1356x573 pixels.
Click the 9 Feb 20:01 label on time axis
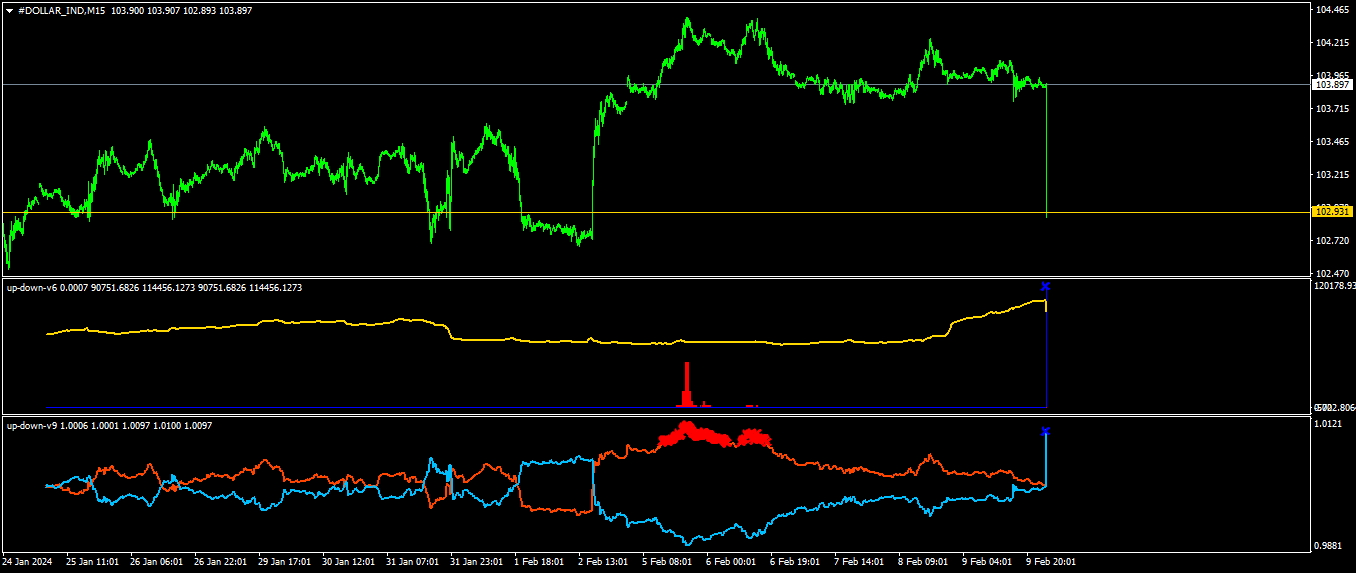(1052, 563)
